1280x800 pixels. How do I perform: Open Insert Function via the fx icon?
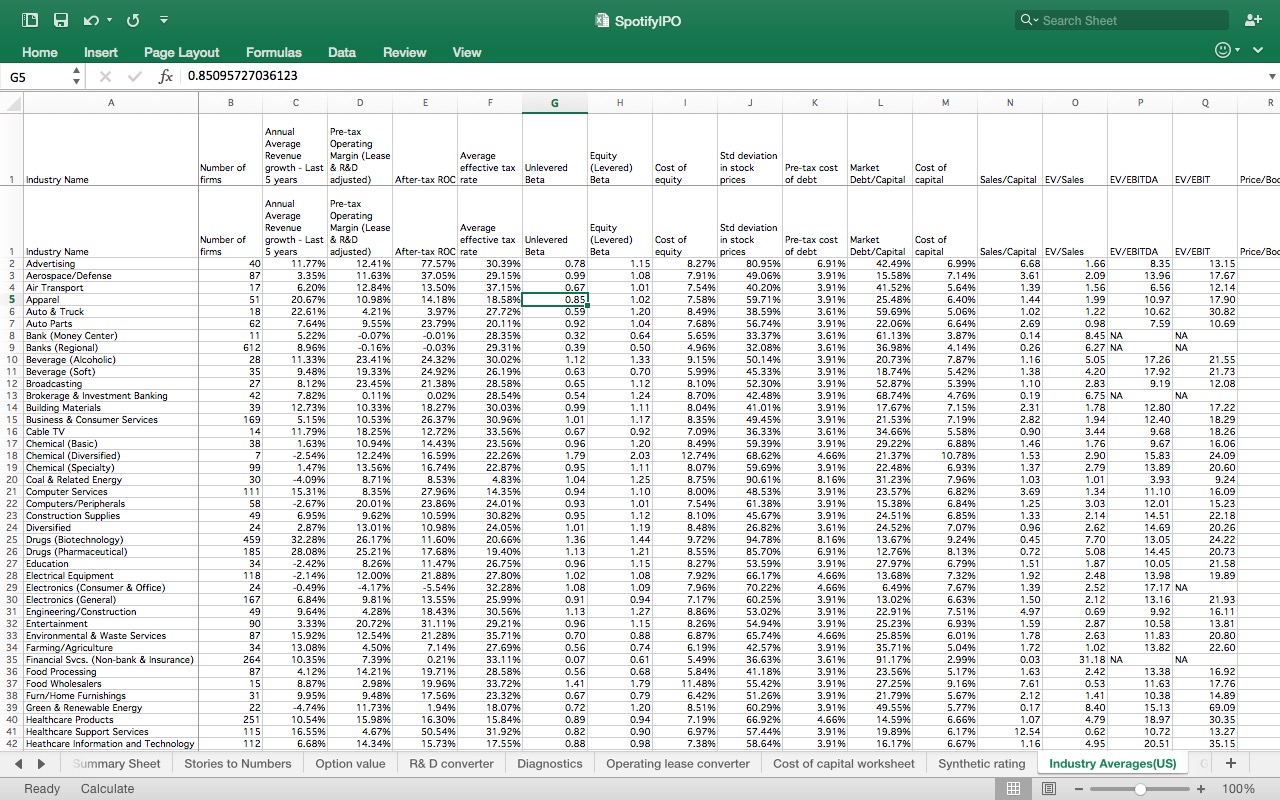point(166,76)
